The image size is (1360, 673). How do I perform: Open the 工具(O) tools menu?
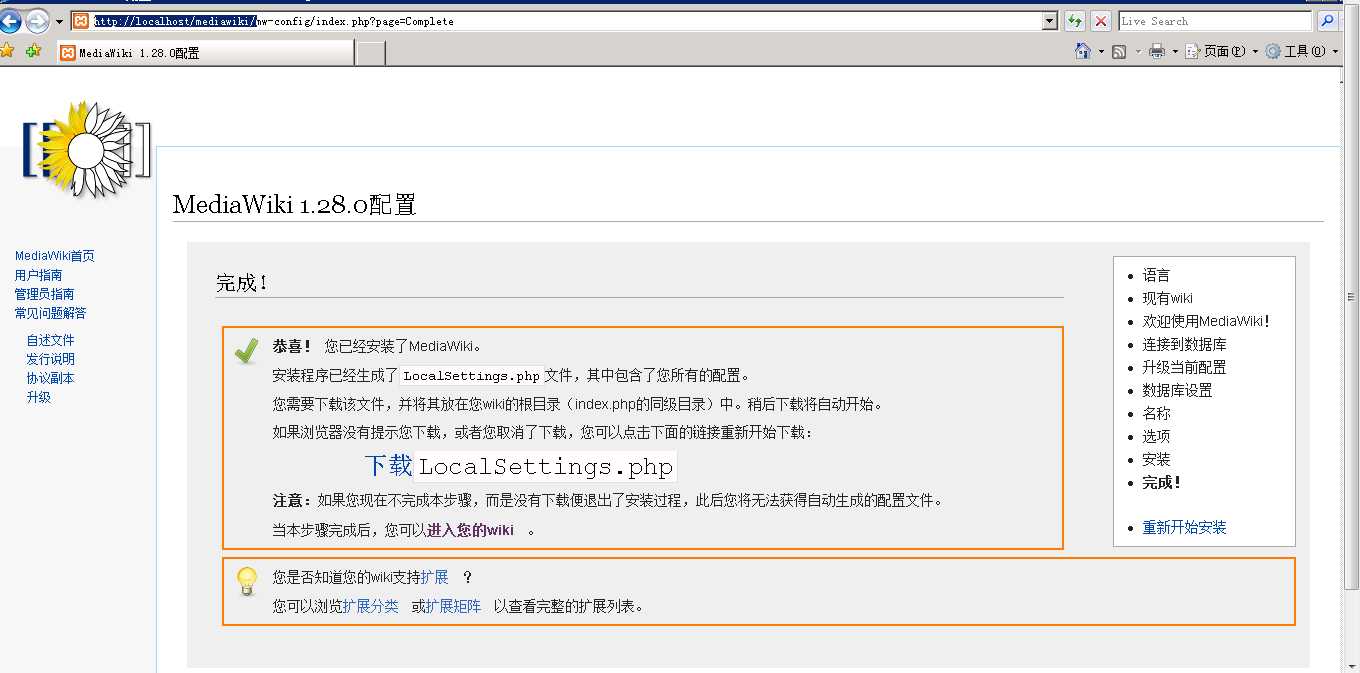point(1301,51)
